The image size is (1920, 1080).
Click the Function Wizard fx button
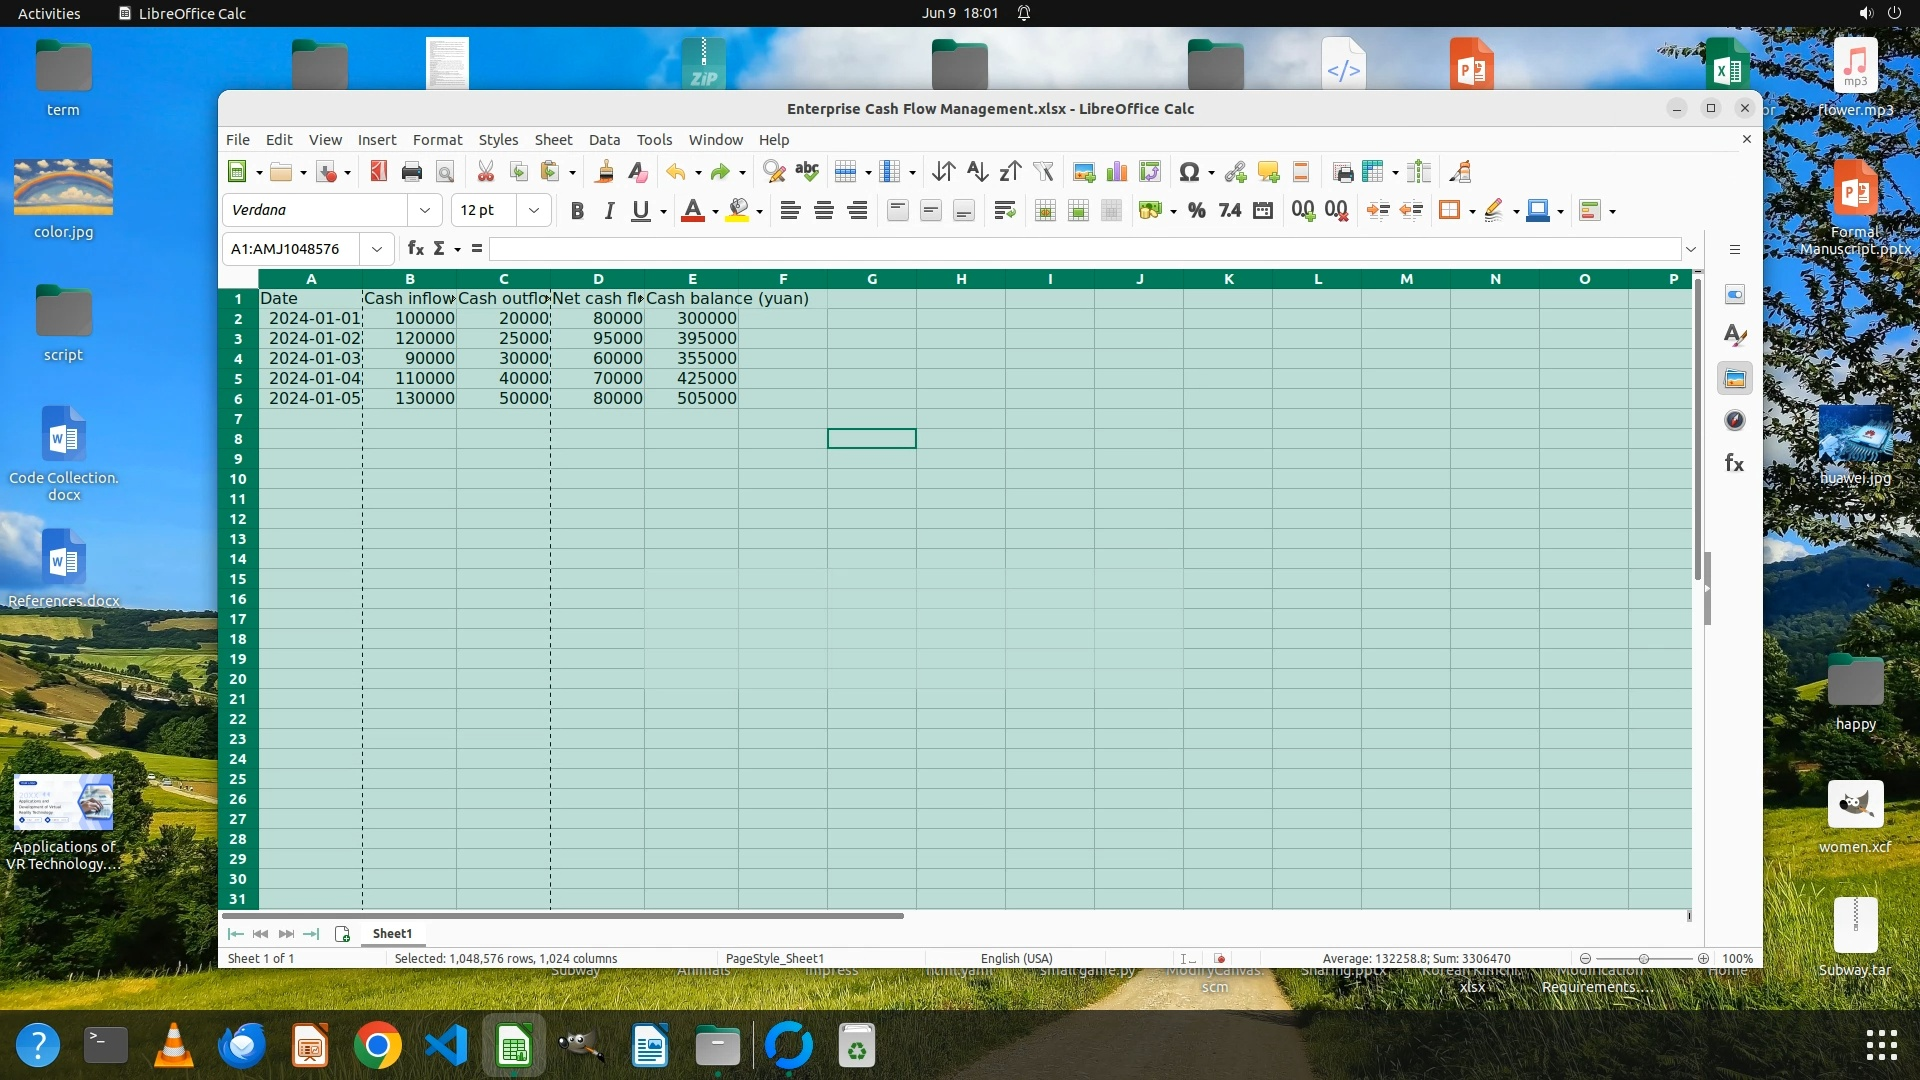[x=415, y=249]
